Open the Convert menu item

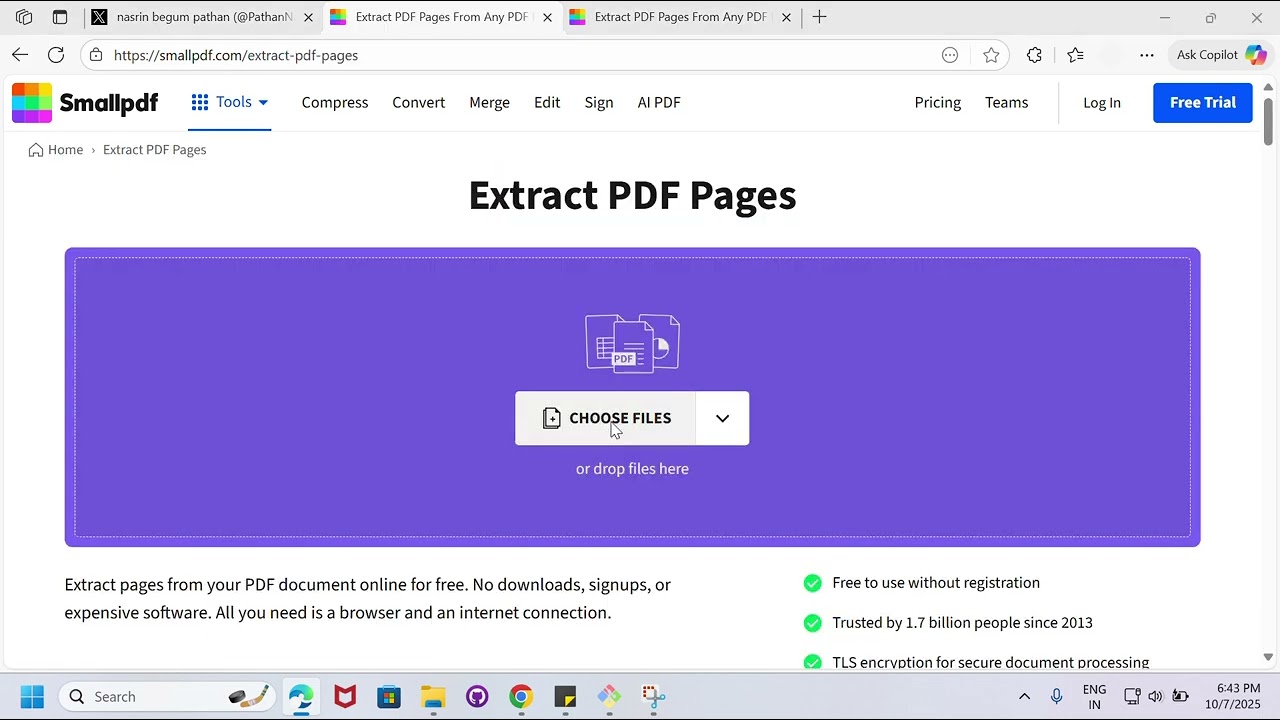tap(418, 102)
